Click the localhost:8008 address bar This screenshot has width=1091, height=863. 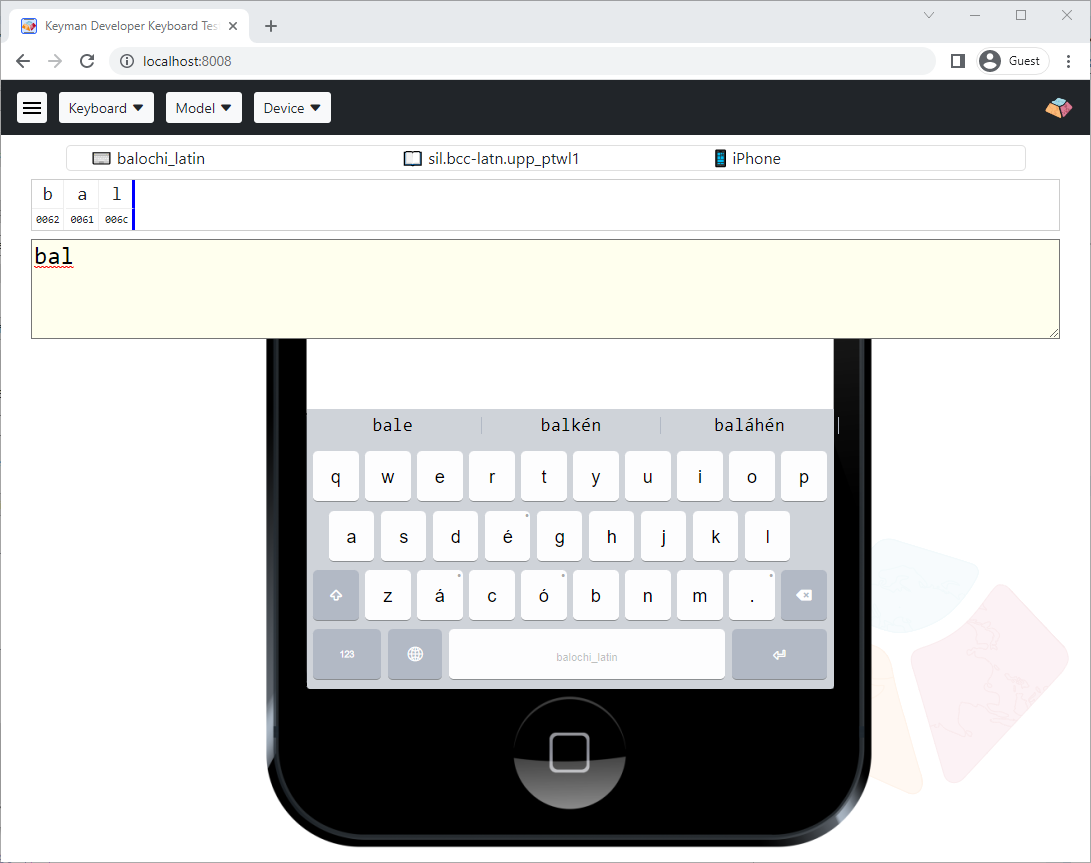(522, 61)
